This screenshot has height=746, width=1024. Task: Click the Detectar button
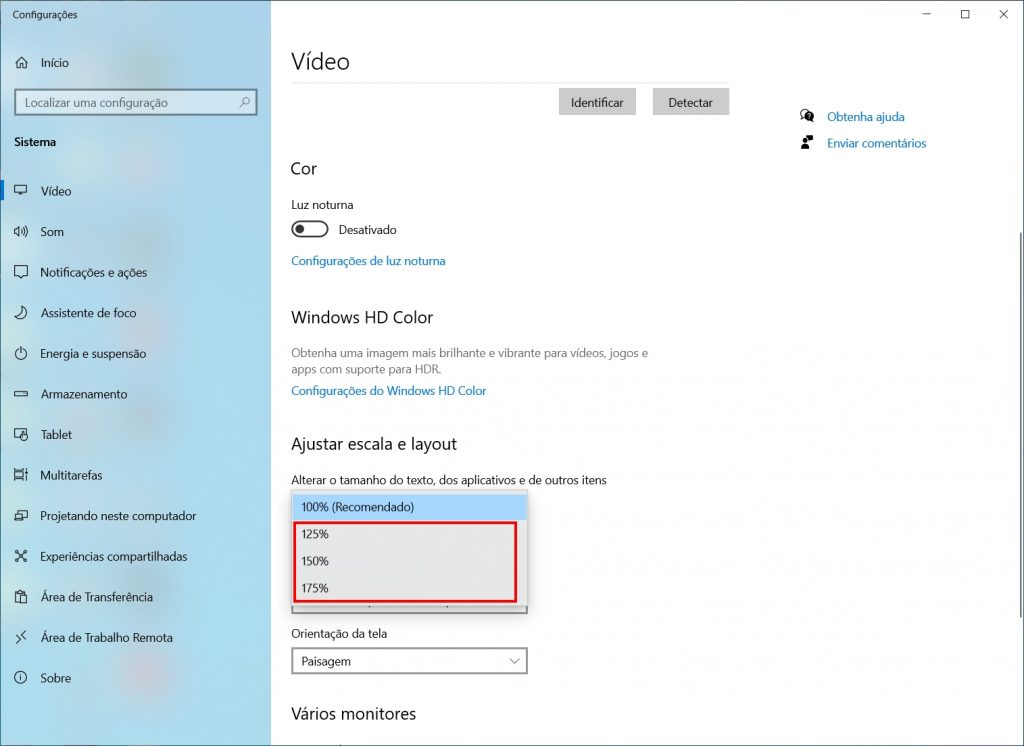[690, 102]
